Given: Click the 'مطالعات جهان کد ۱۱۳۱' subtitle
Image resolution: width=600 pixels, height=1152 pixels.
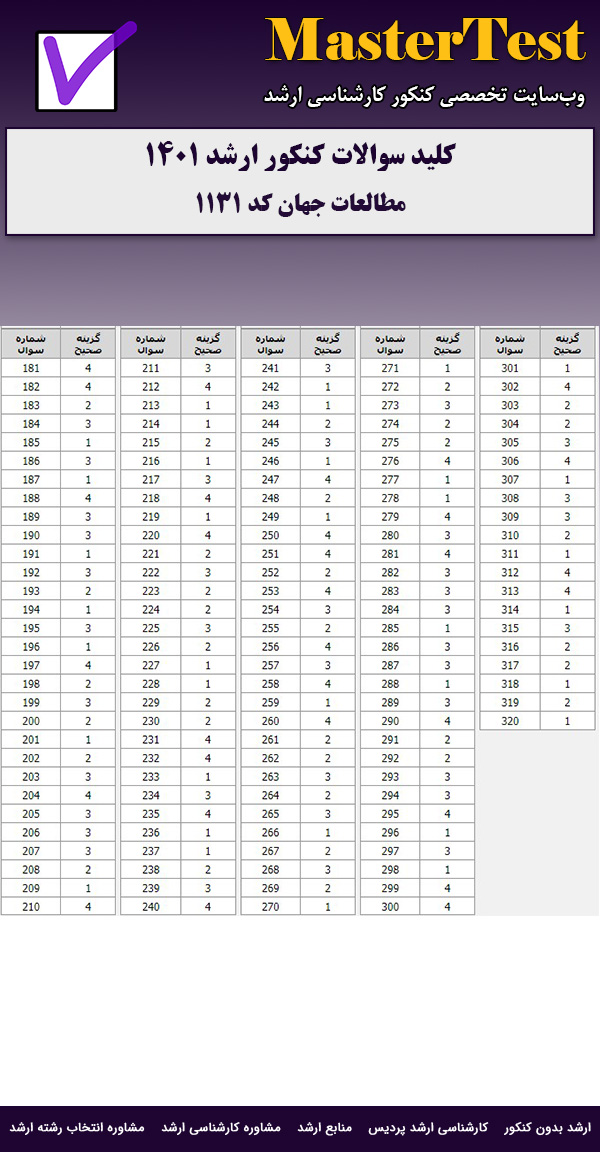Looking at the screenshot, I should [x=300, y=203].
